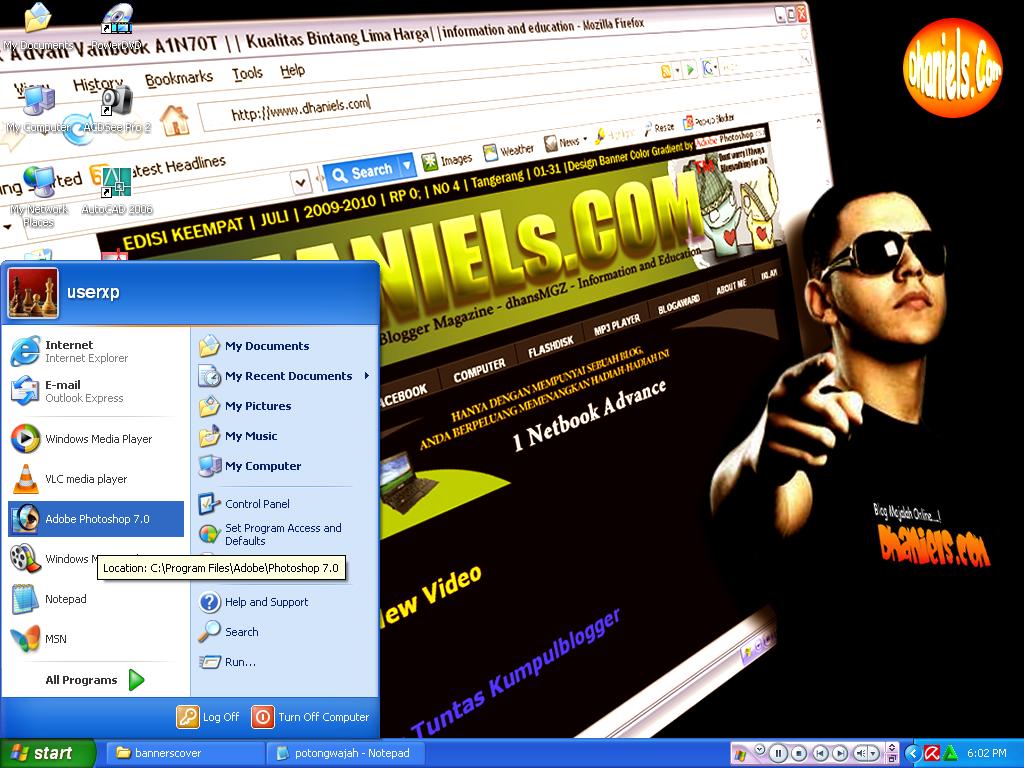This screenshot has width=1024, height=768.
Task: Open volume dropdown in taskbar player
Action: coord(873,754)
